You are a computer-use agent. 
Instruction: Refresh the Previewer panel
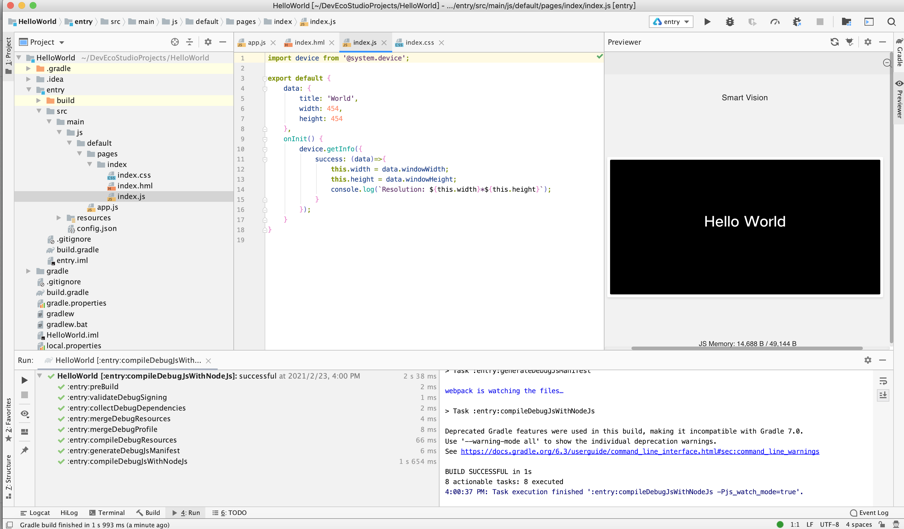click(834, 42)
